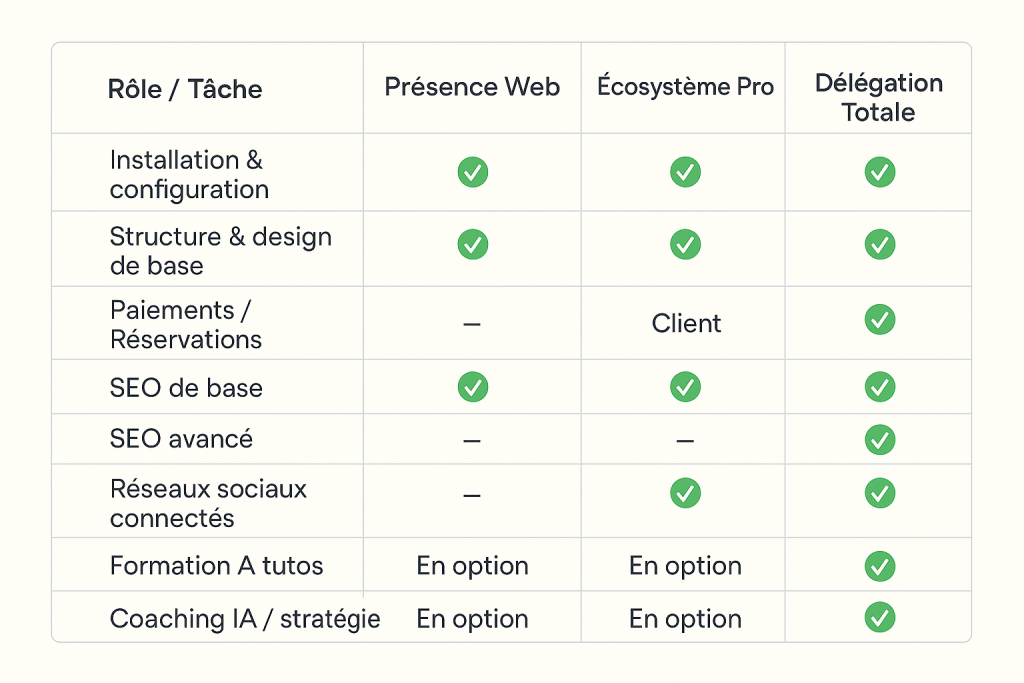Screen dimensions: 1024x683
Task: Click Écosystème Pro checkmark for SEO de base
Action: point(685,387)
